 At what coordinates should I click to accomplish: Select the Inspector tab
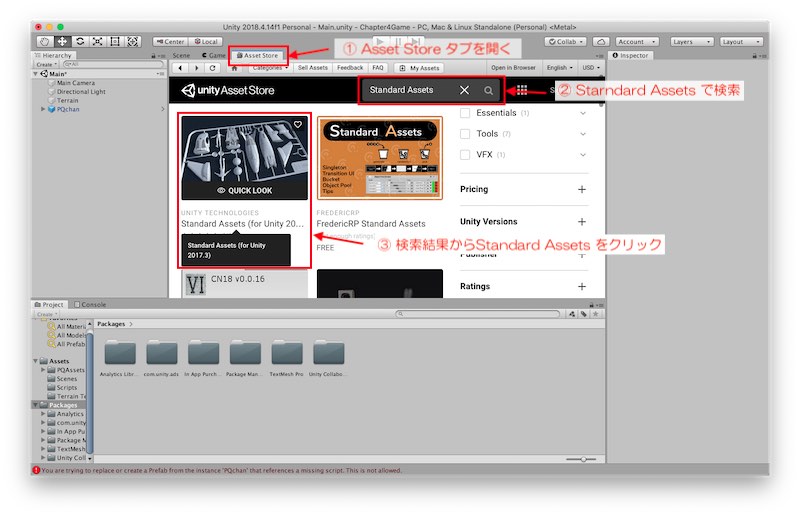630,55
